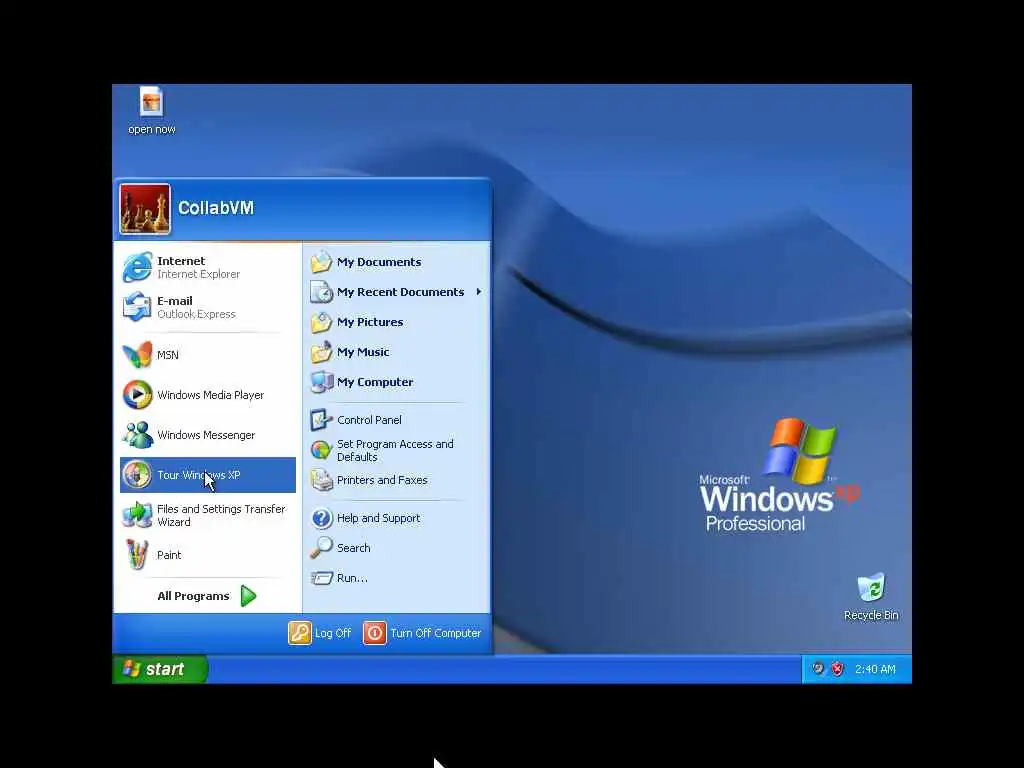1024x768 pixels.
Task: Click the 'Recycle Bin' label text
Action: point(871,615)
